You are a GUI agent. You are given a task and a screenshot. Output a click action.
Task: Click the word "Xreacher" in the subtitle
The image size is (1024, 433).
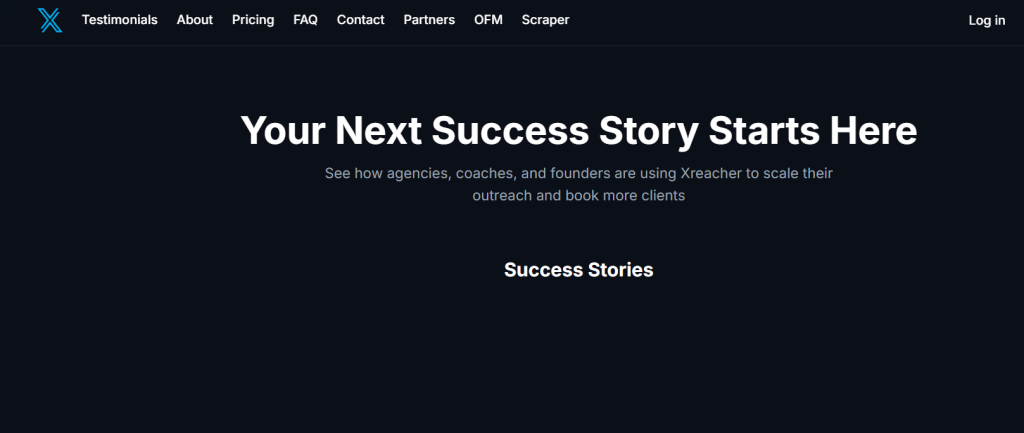(711, 173)
